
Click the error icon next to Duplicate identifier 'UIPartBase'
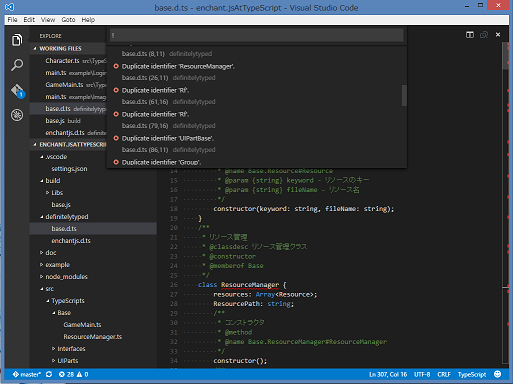116,138
